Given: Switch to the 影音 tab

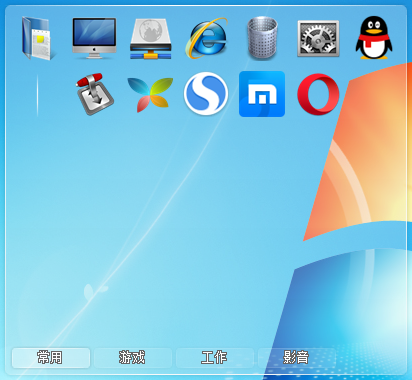Looking at the screenshot, I should 297,358.
